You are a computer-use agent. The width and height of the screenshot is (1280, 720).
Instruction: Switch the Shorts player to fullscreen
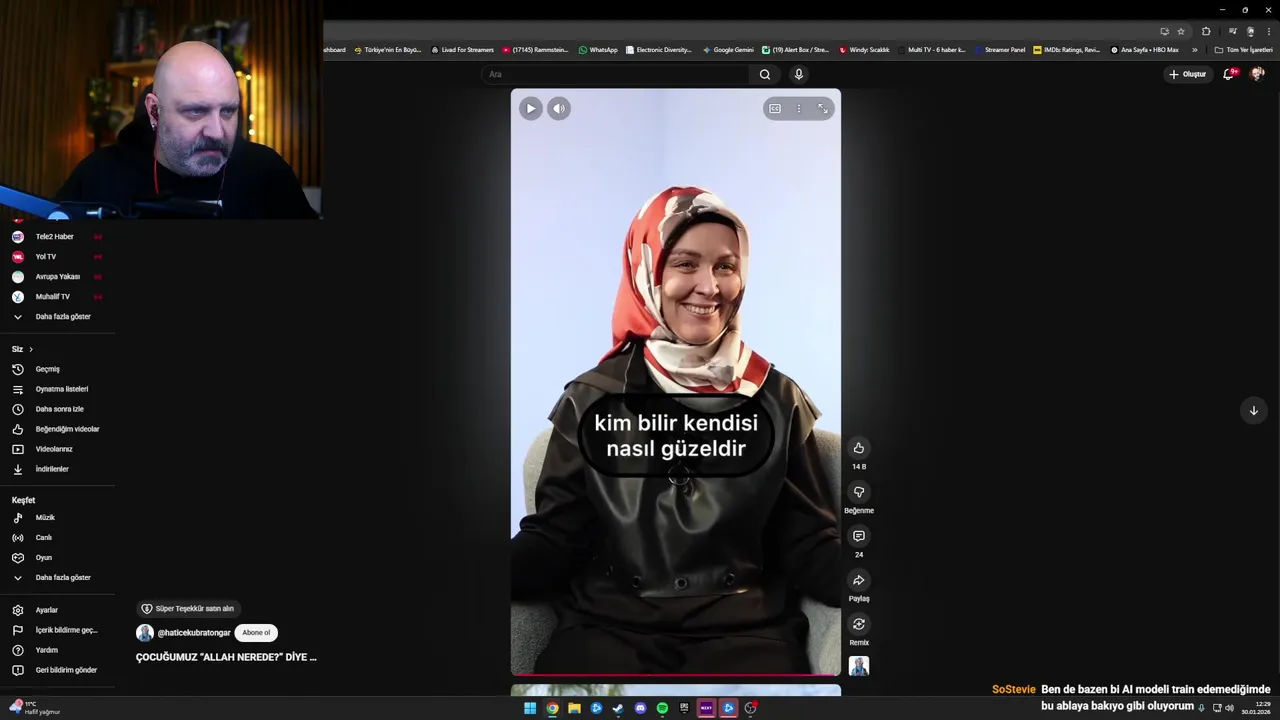[x=822, y=108]
